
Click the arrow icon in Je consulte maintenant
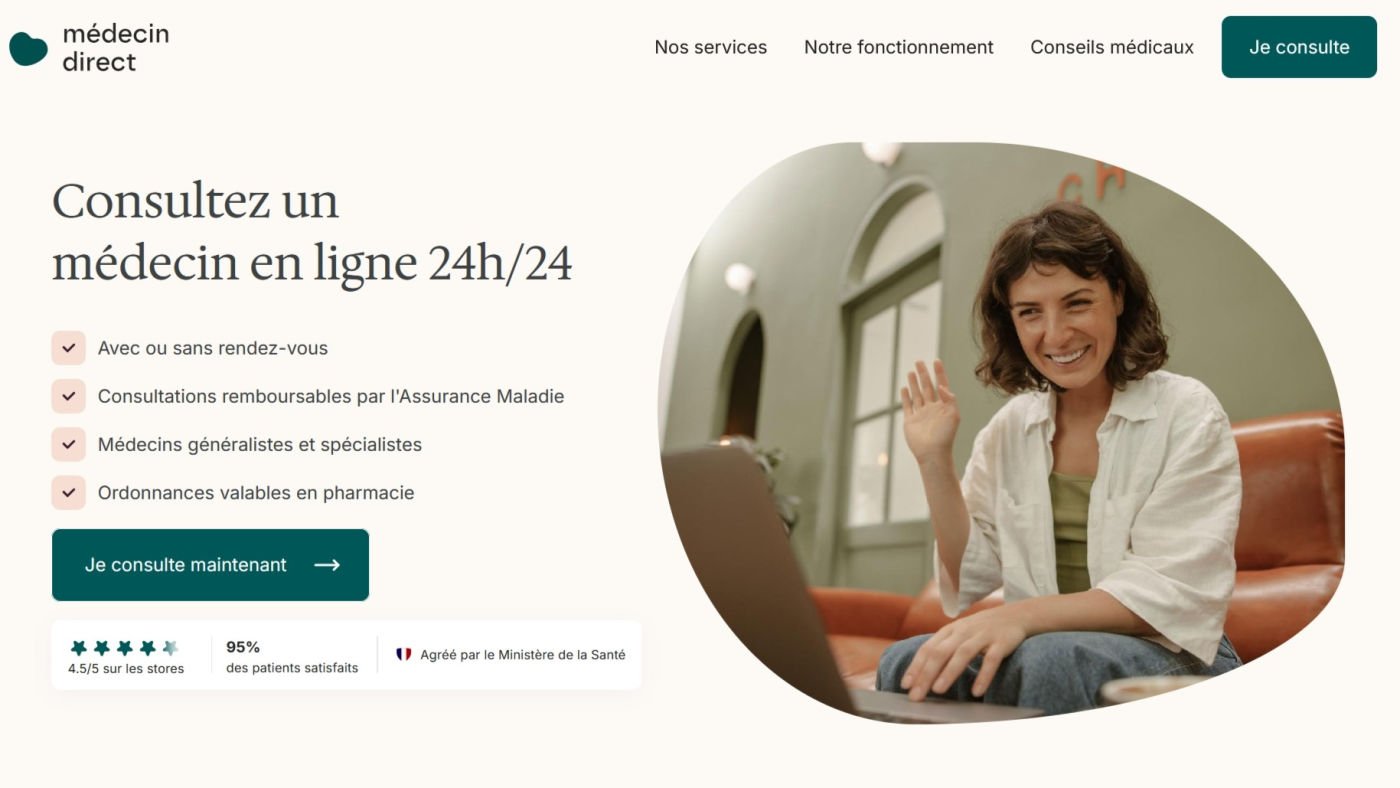pyautogui.click(x=327, y=565)
